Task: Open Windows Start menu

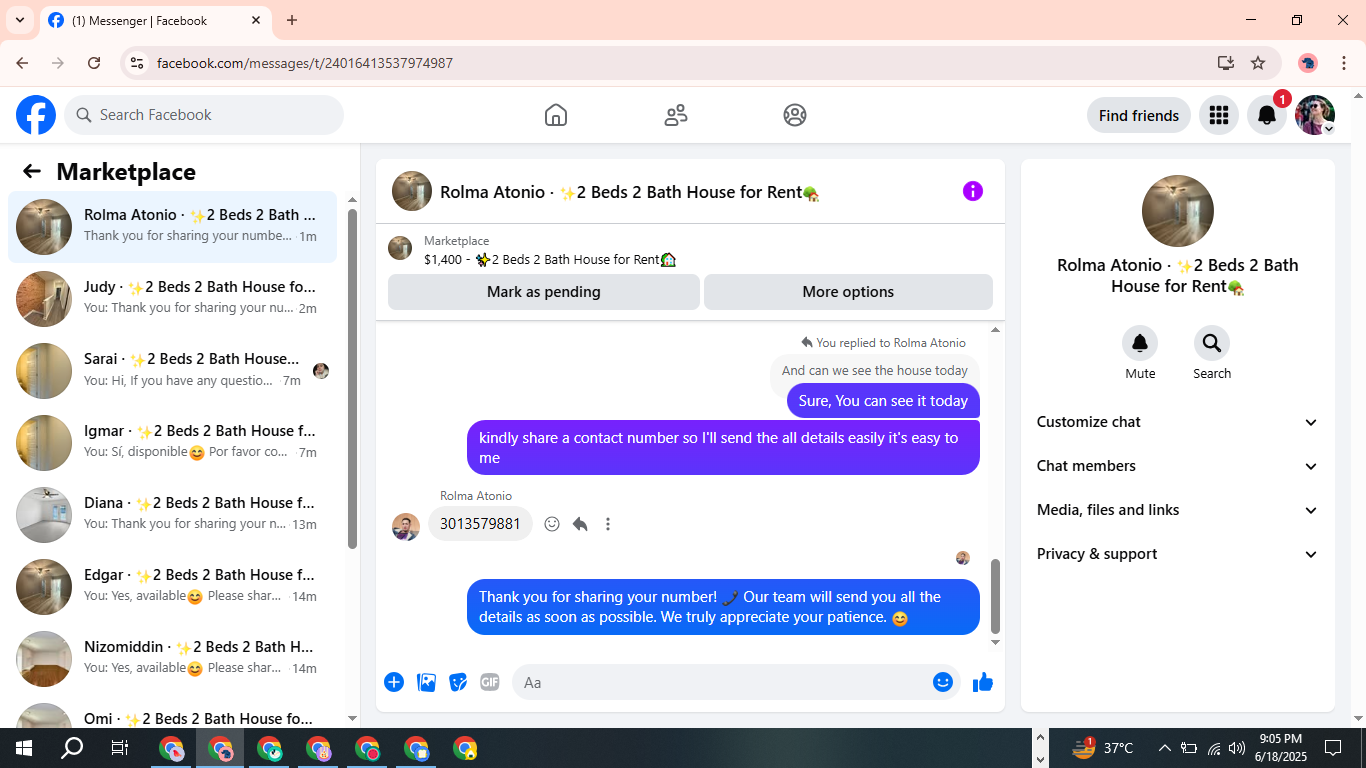Action: (x=24, y=748)
